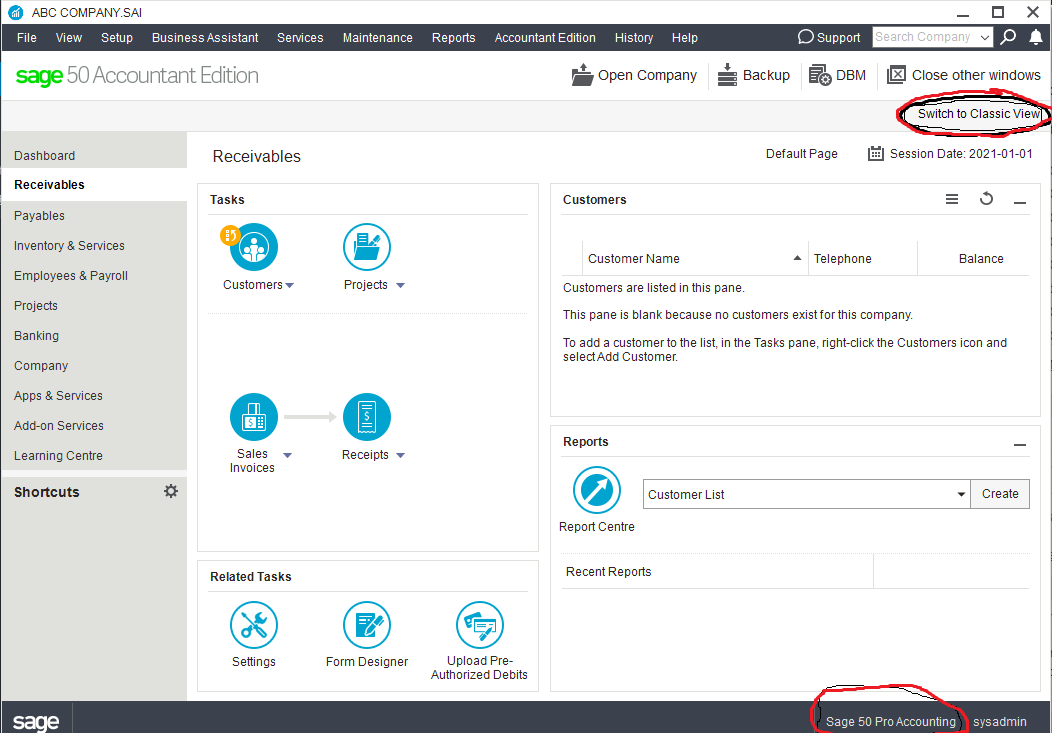Open the Maintenance menu
Screen dimensions: 1052x733
[378, 38]
